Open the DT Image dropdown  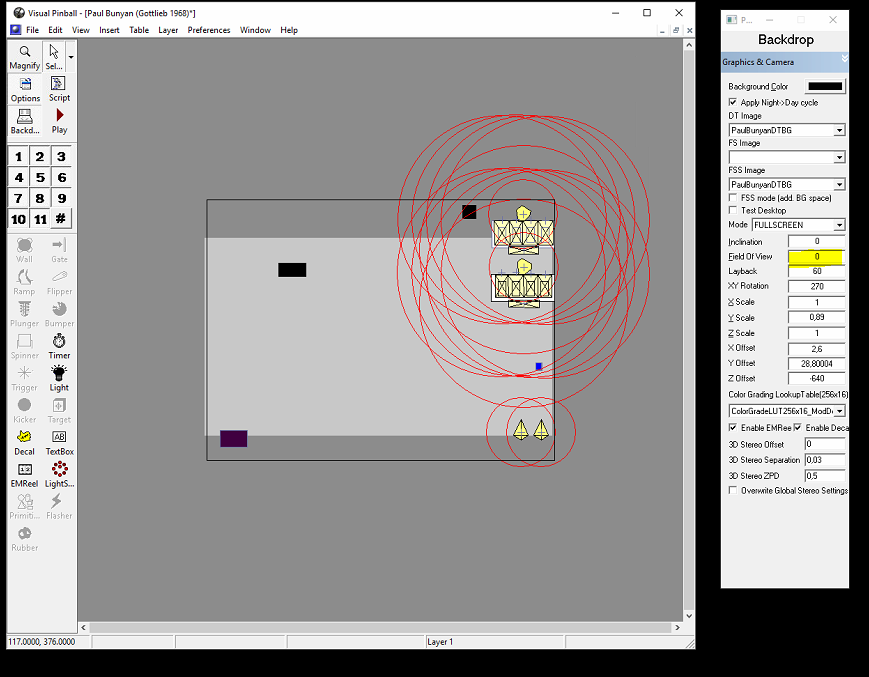(840, 130)
